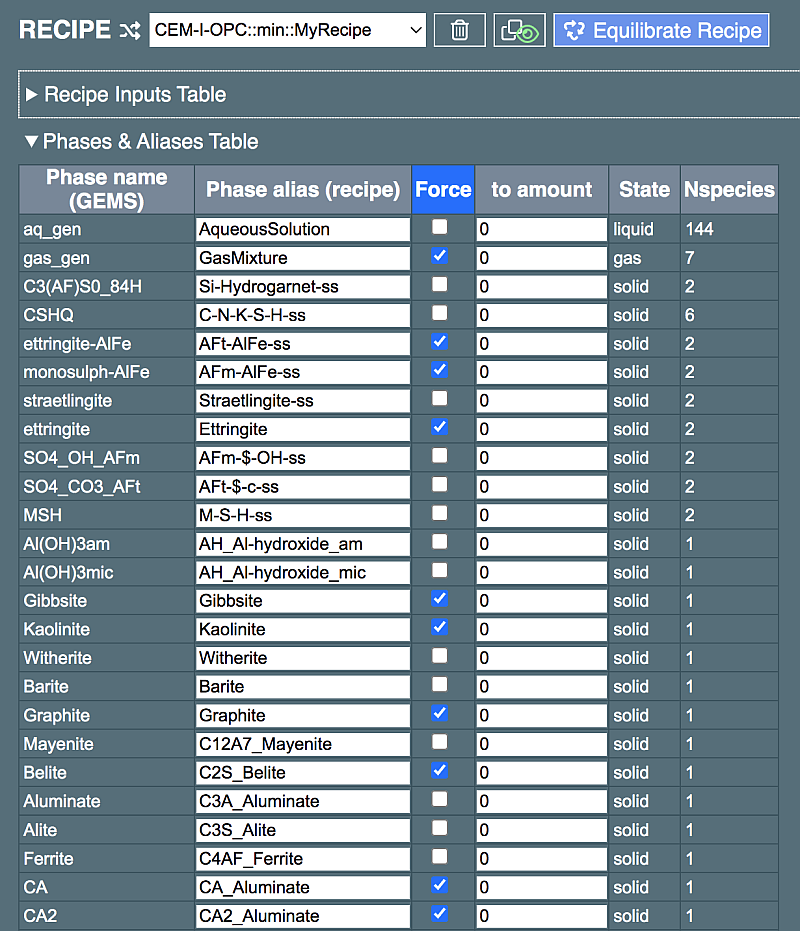
Task: Click the amount field for ettringite row
Action: 541,429
